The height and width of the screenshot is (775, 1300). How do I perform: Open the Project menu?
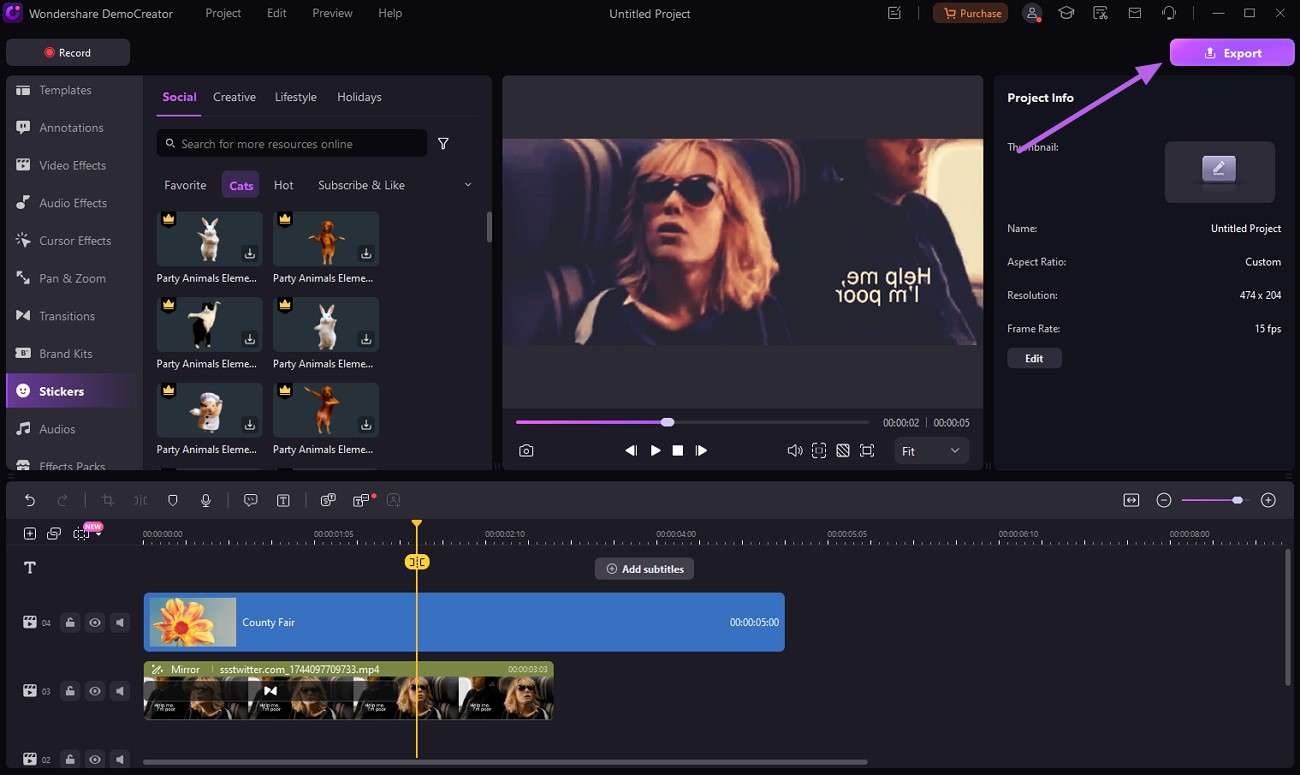pyautogui.click(x=223, y=13)
